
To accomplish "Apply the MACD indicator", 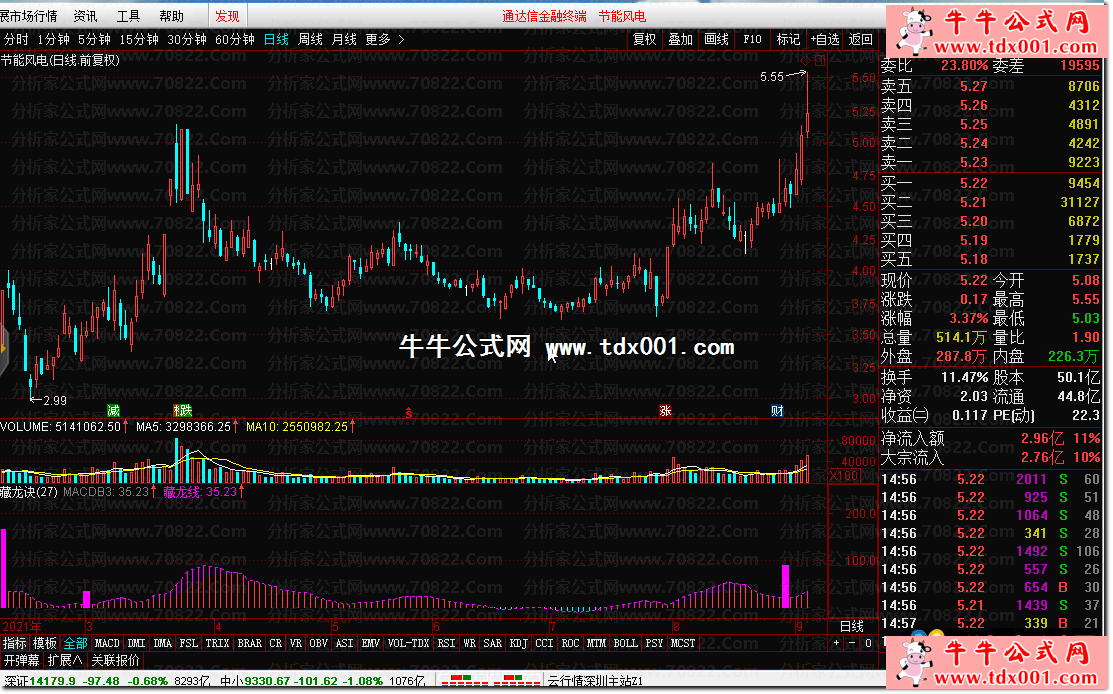I will 107,644.
